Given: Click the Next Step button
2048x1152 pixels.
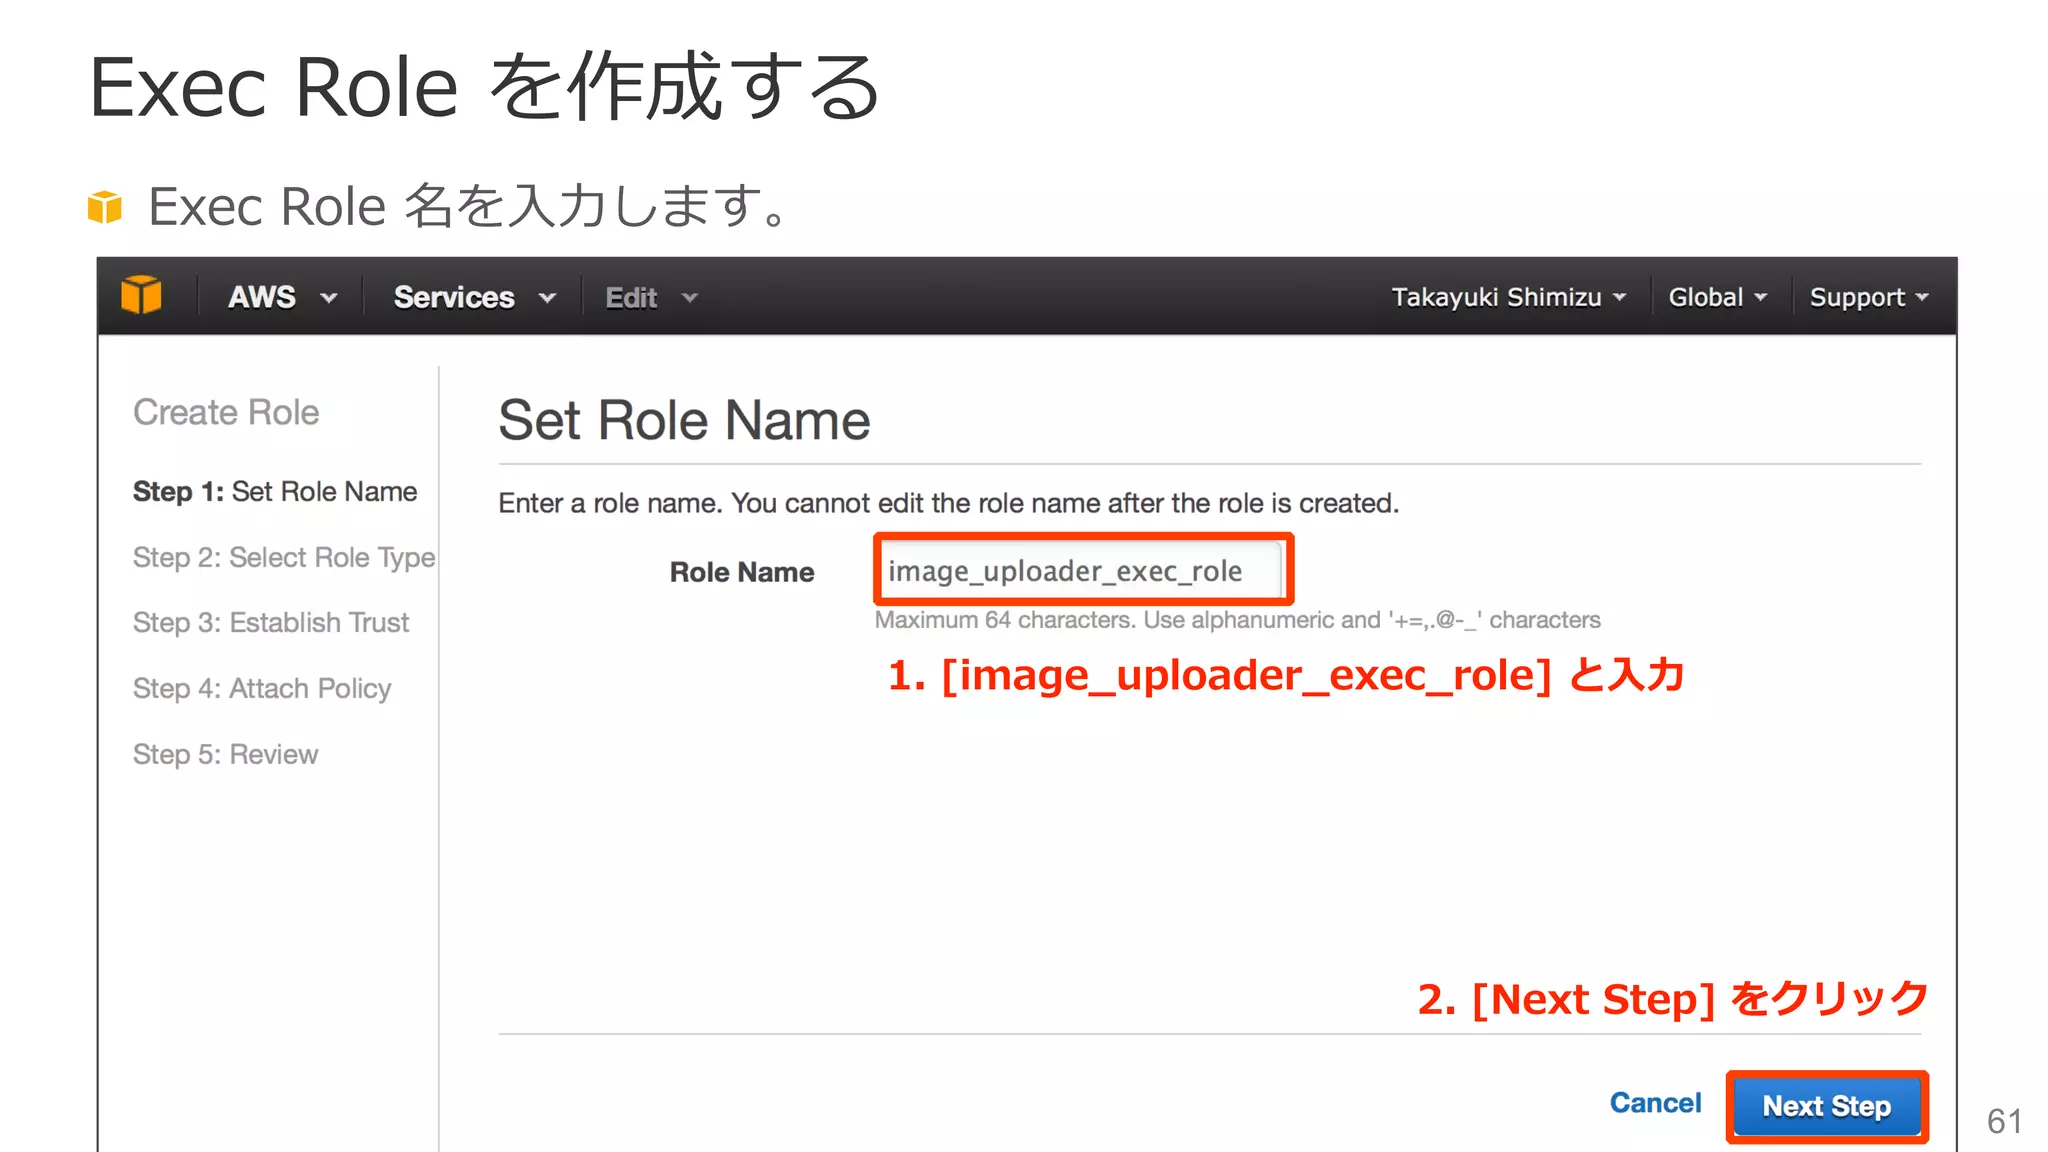Looking at the screenshot, I should (x=1826, y=1106).
